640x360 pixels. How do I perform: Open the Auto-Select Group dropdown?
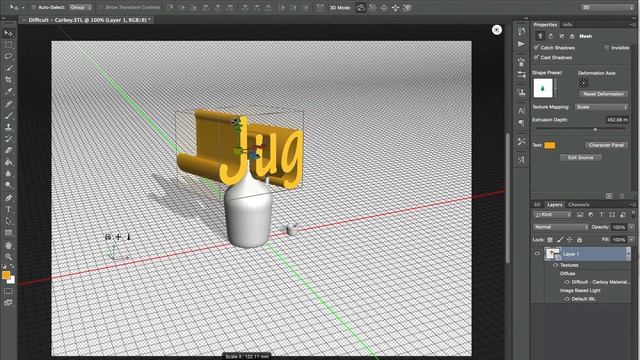click(80, 7)
